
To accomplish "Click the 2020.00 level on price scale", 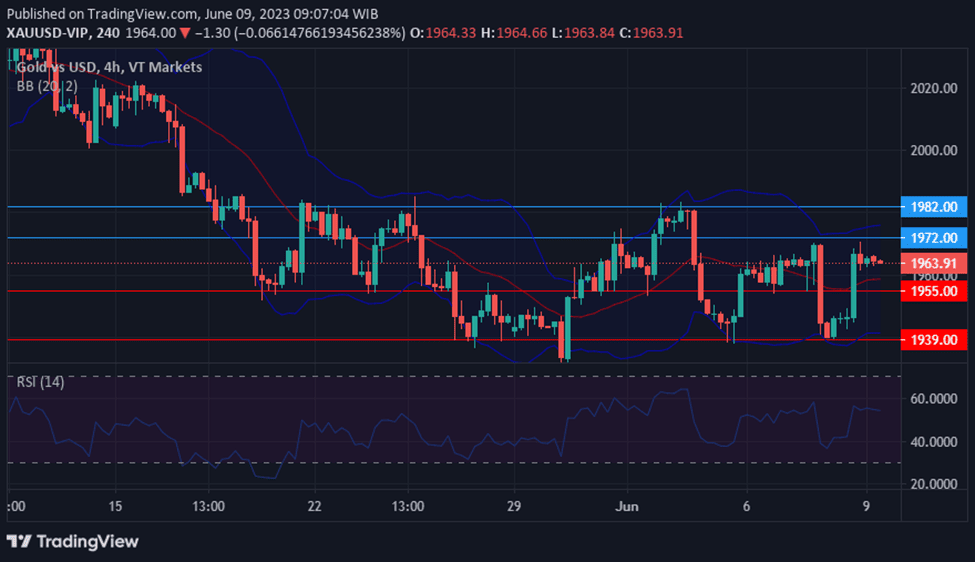I will point(934,89).
